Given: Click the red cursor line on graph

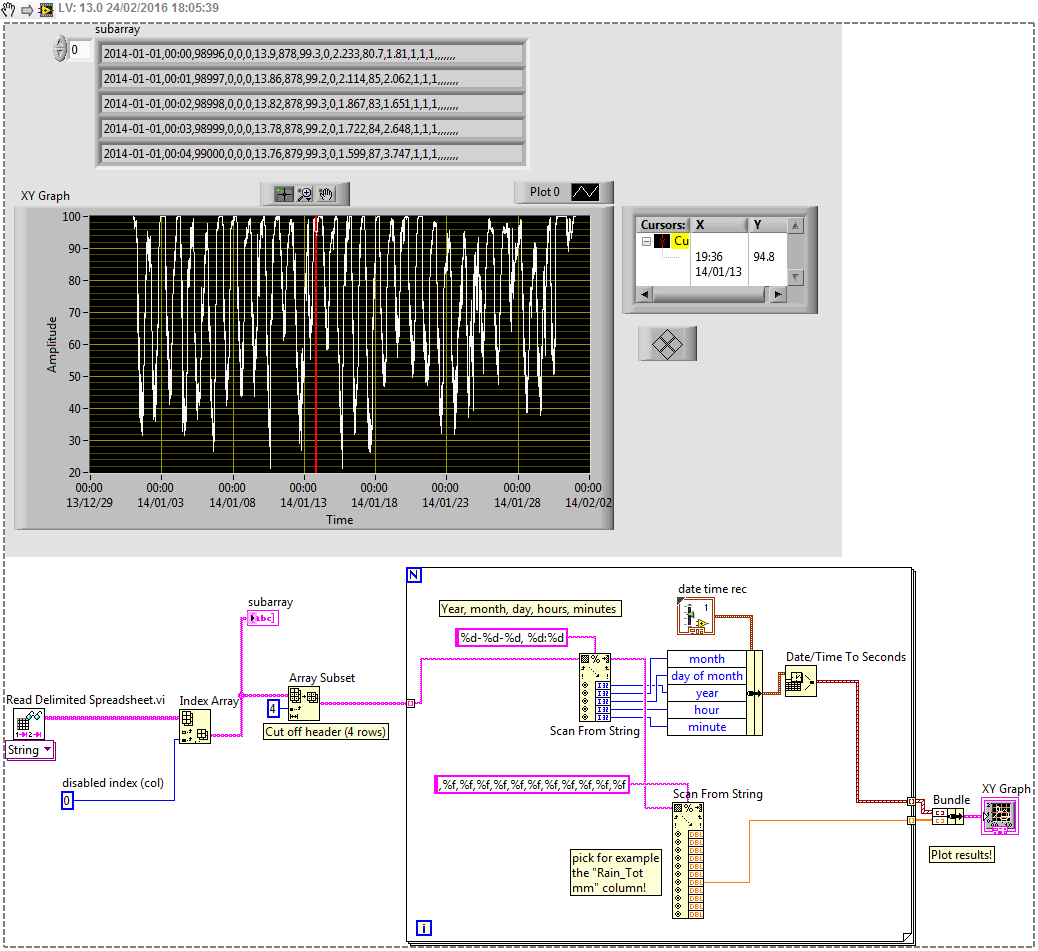Looking at the screenshot, I should (316, 344).
